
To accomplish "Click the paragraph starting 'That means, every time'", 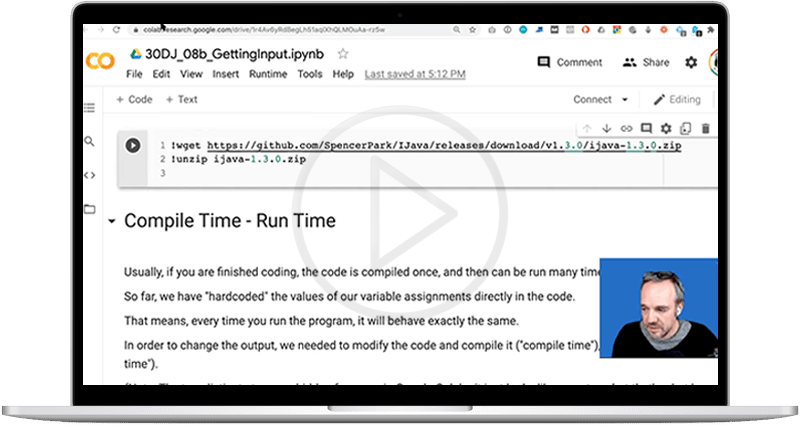I will (321, 321).
